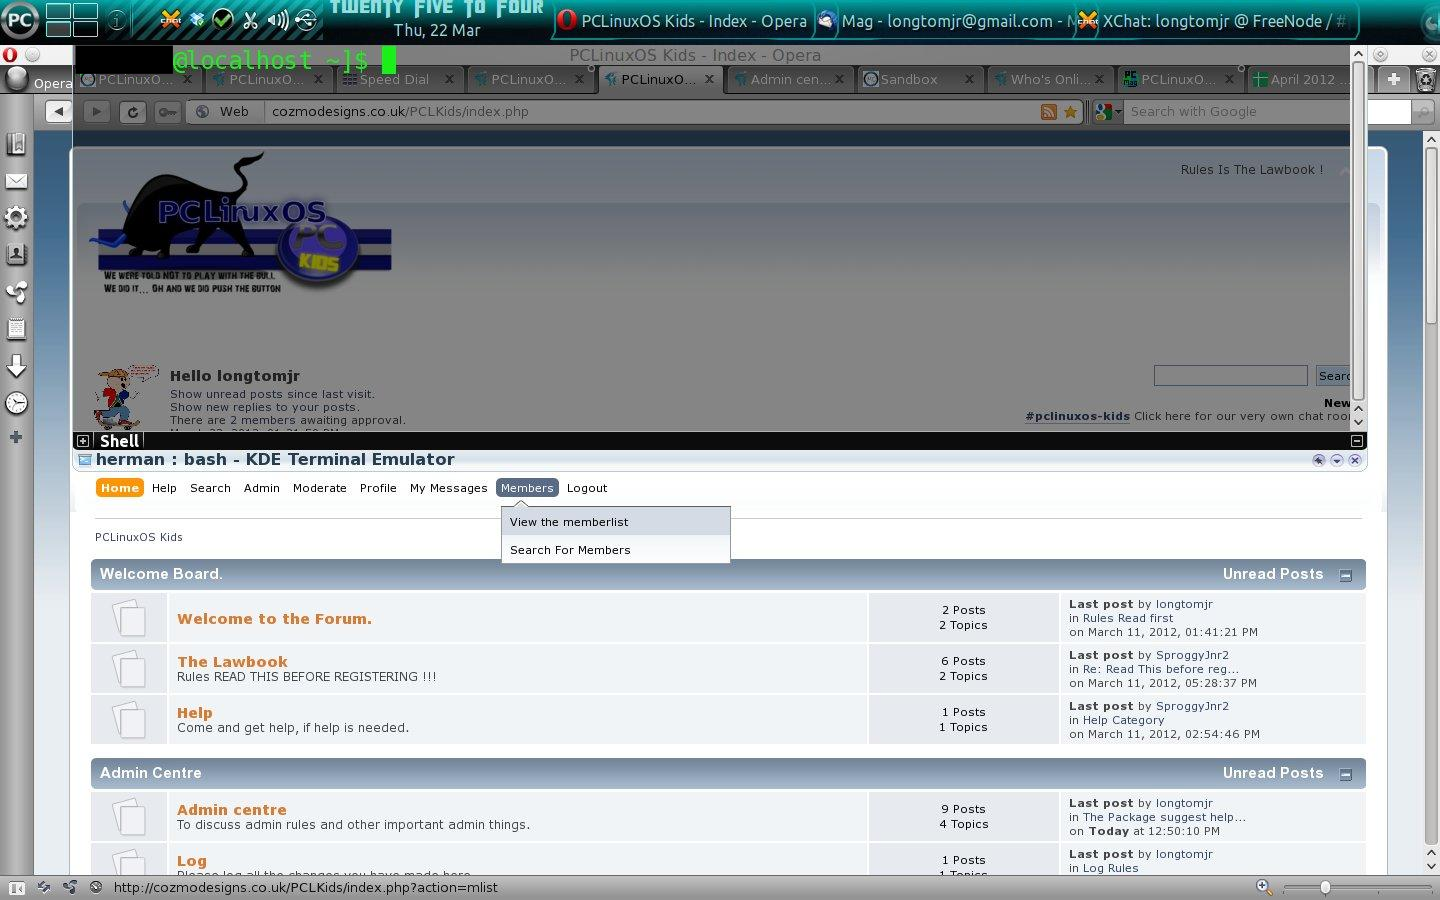Open The Lawbook board link

(232, 662)
